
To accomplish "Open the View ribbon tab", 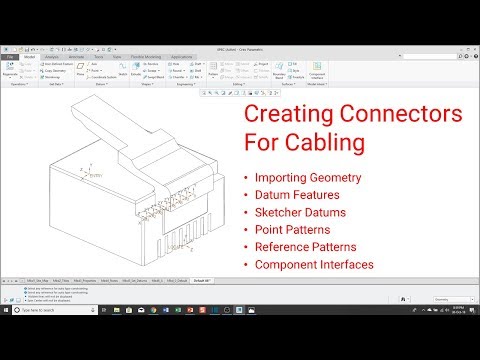I will point(117,57).
